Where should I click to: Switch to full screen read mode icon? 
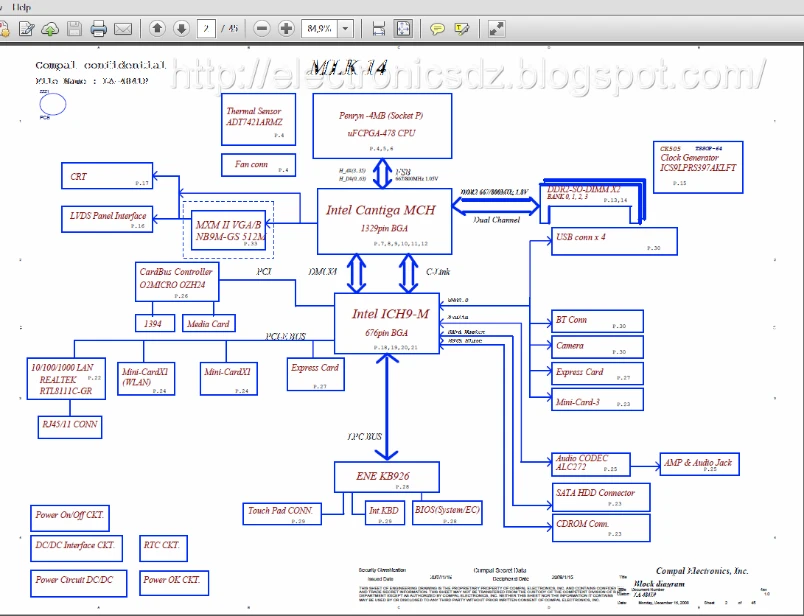496,29
